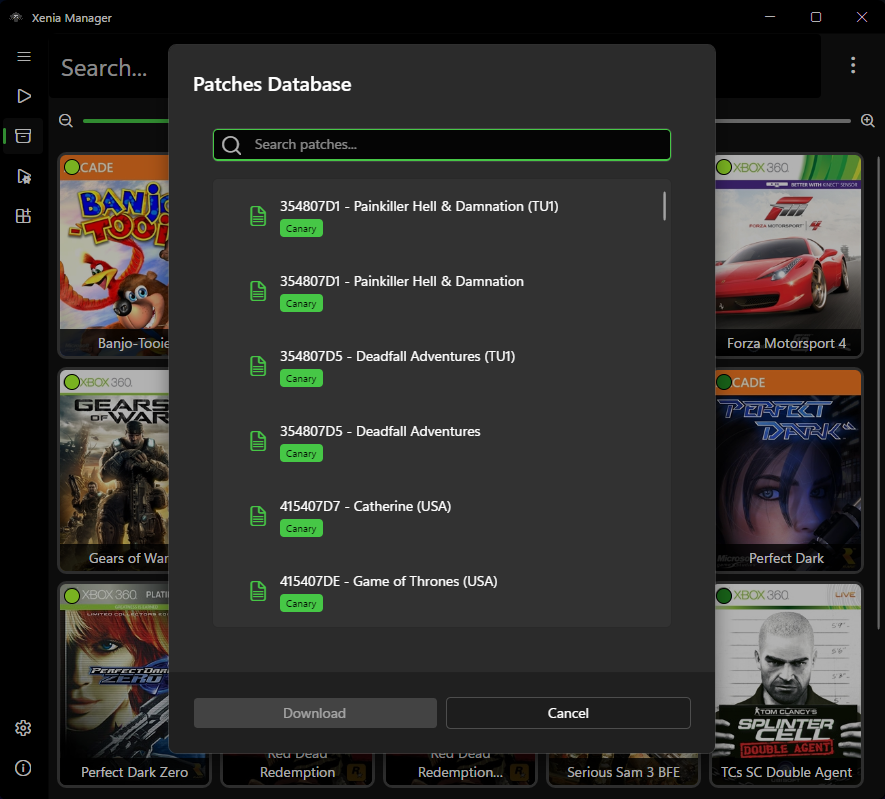Open the About info icon
The height and width of the screenshot is (799, 885).
(x=23, y=769)
